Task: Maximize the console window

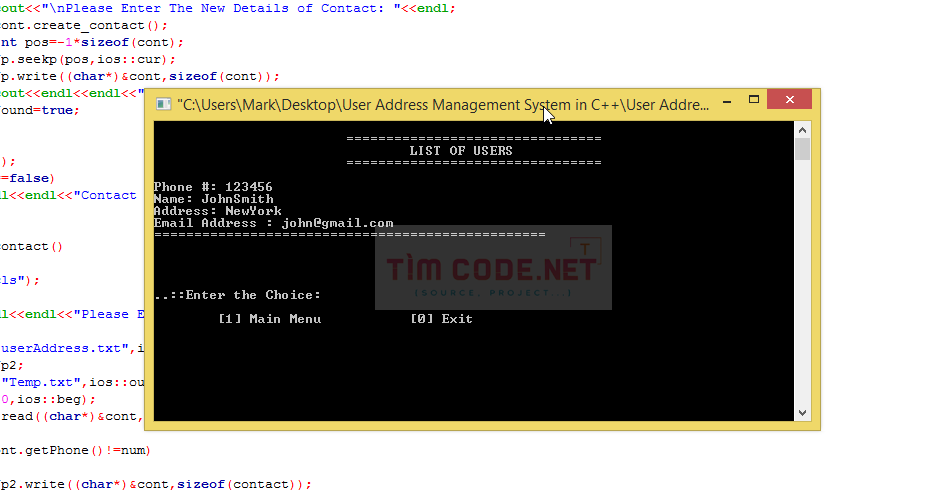Action: 753,100
